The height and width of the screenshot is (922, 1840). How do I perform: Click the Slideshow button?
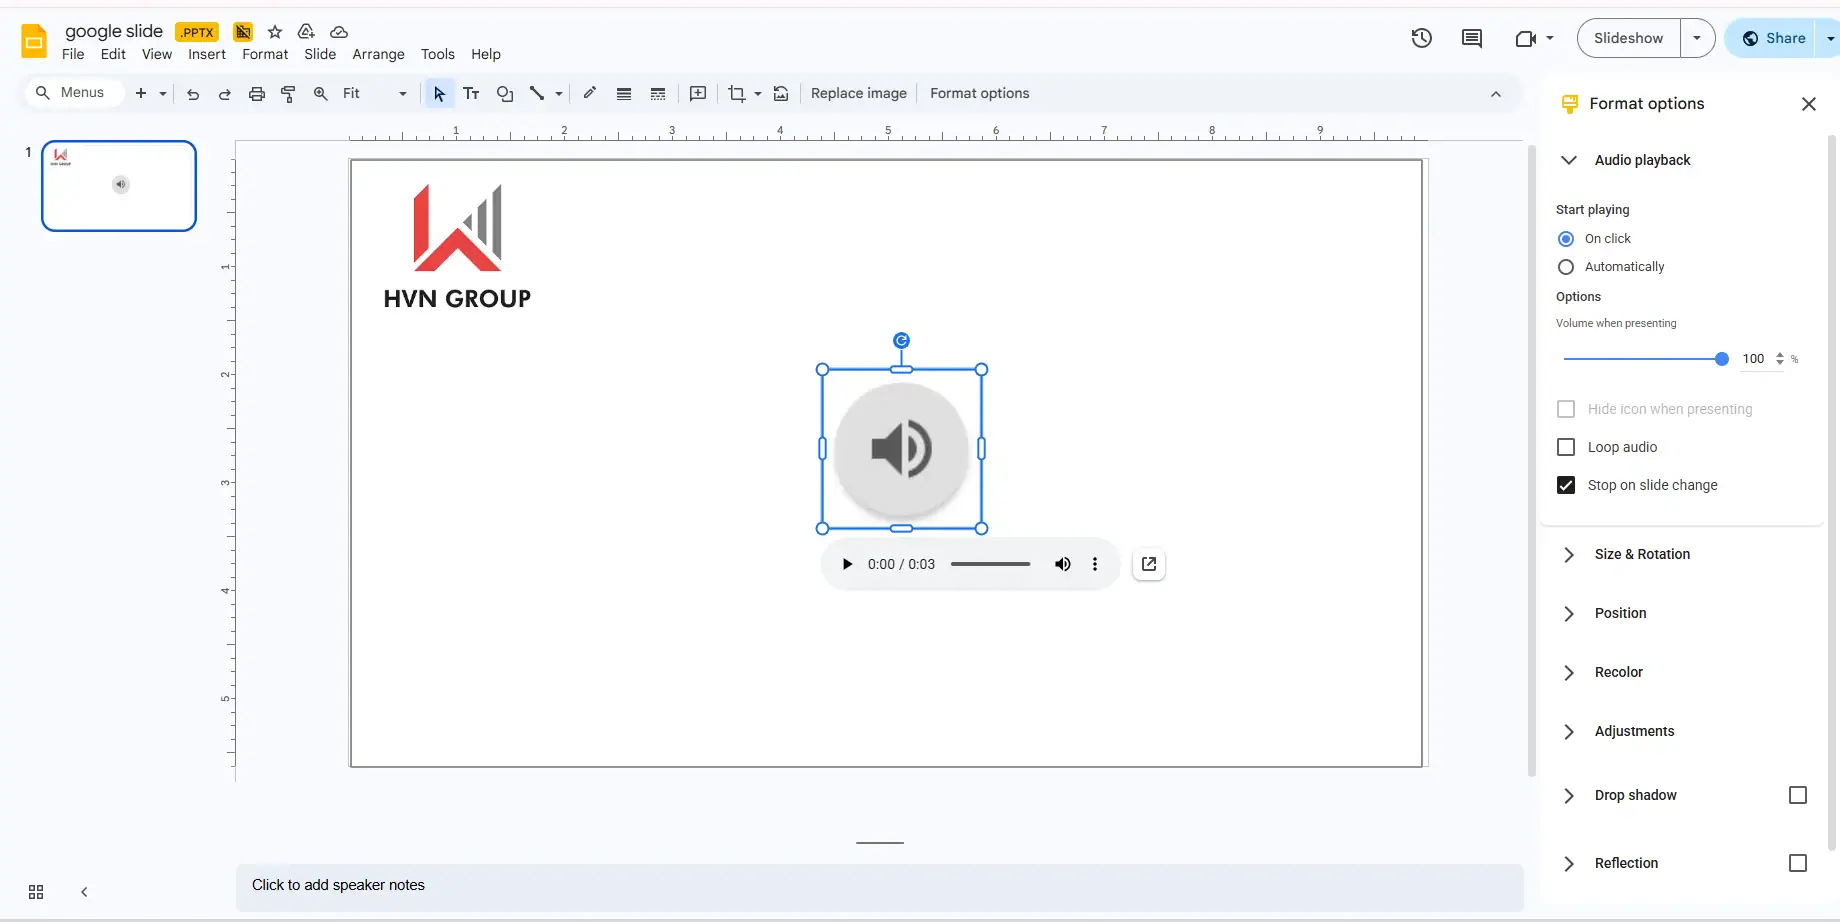[1628, 38]
